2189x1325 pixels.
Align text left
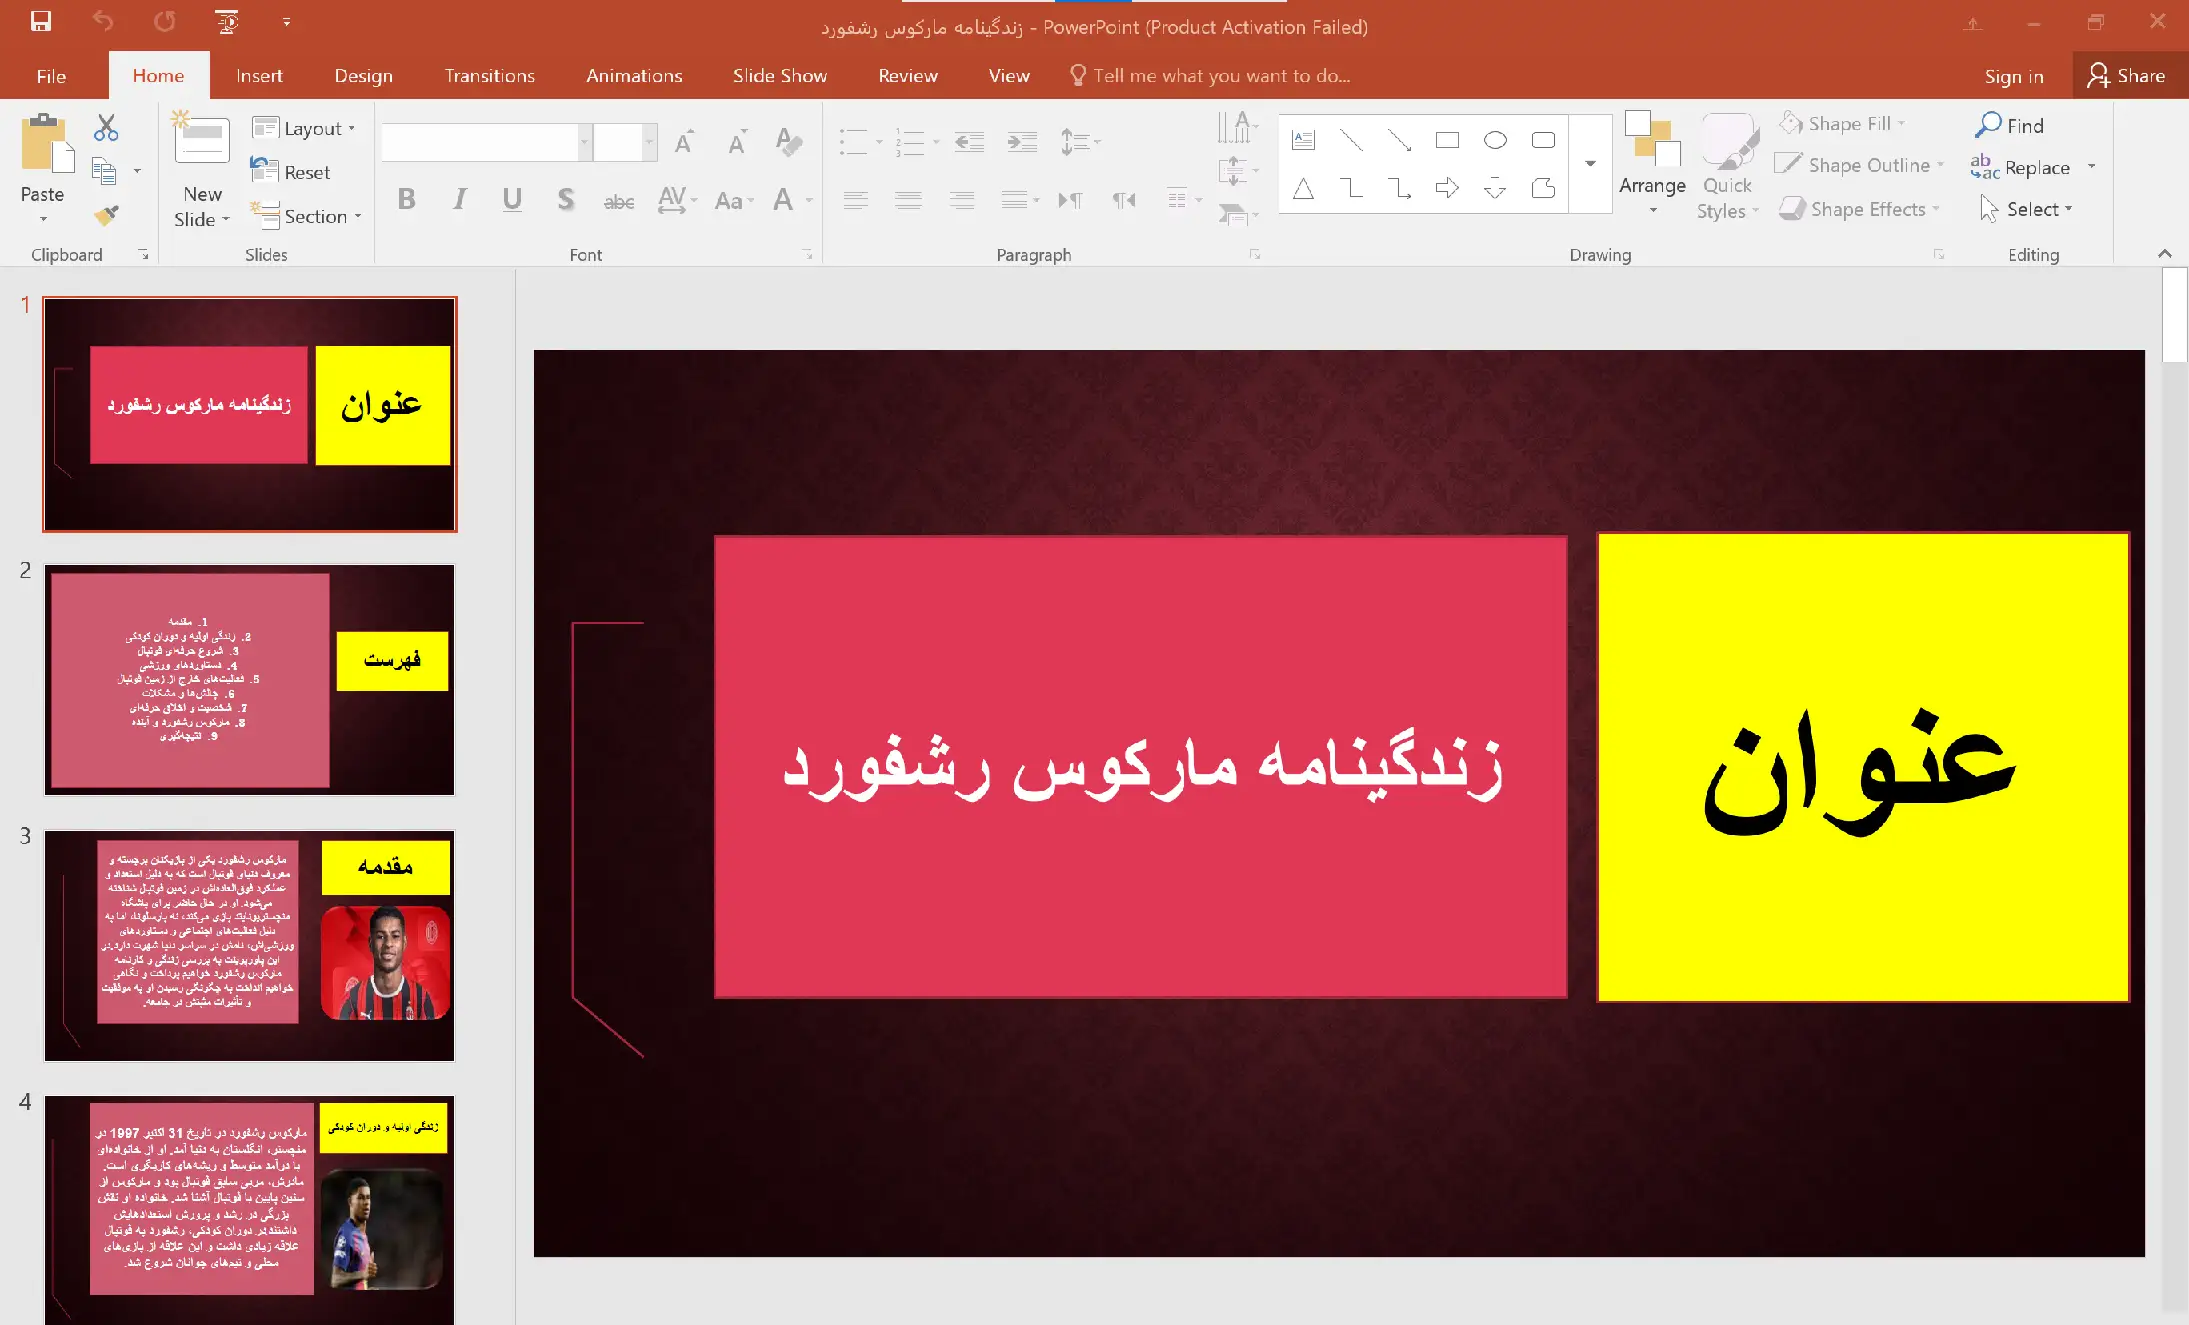coord(855,200)
